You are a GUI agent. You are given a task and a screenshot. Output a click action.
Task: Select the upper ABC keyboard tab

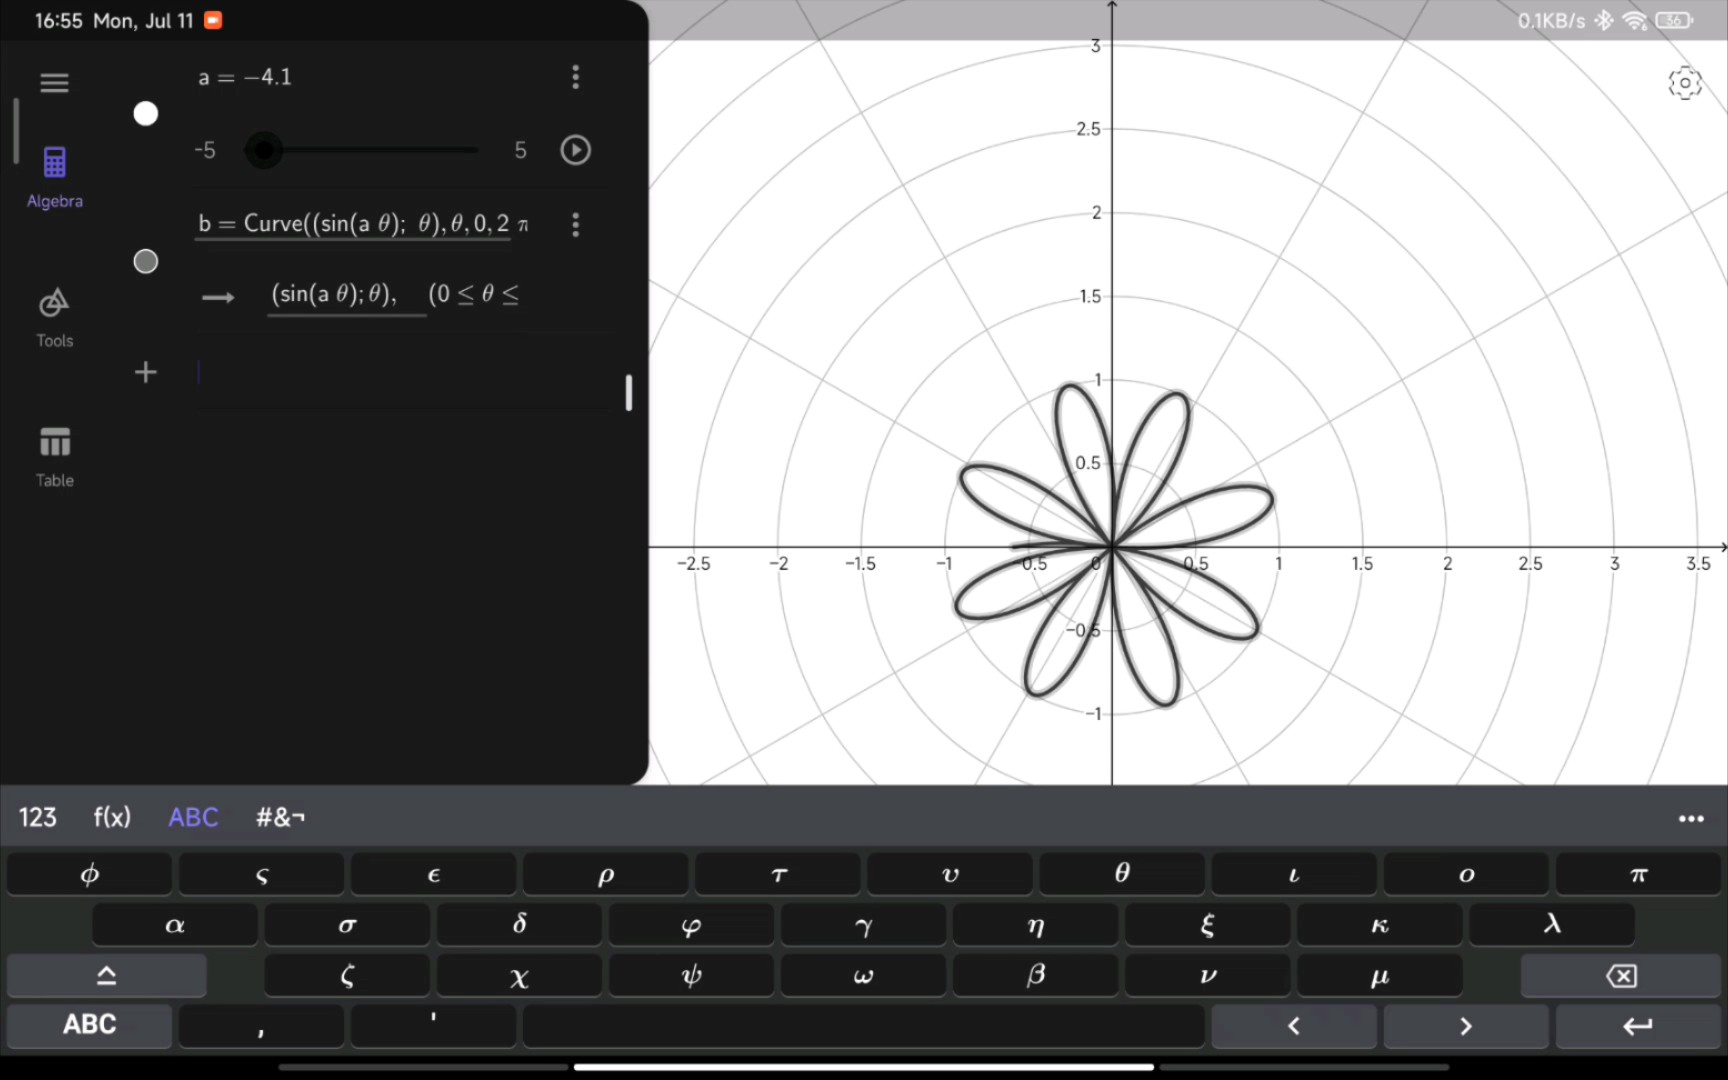(x=193, y=817)
